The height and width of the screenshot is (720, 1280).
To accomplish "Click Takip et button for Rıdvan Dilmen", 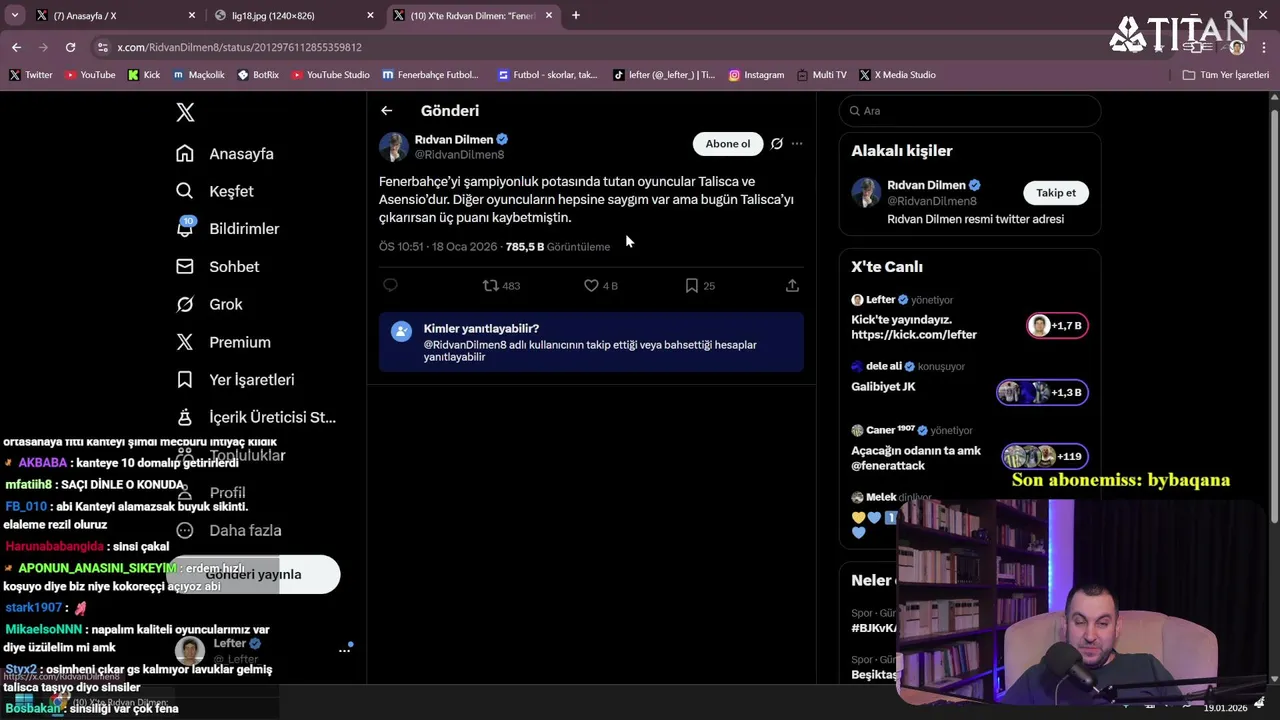I will pyautogui.click(x=1056, y=193).
